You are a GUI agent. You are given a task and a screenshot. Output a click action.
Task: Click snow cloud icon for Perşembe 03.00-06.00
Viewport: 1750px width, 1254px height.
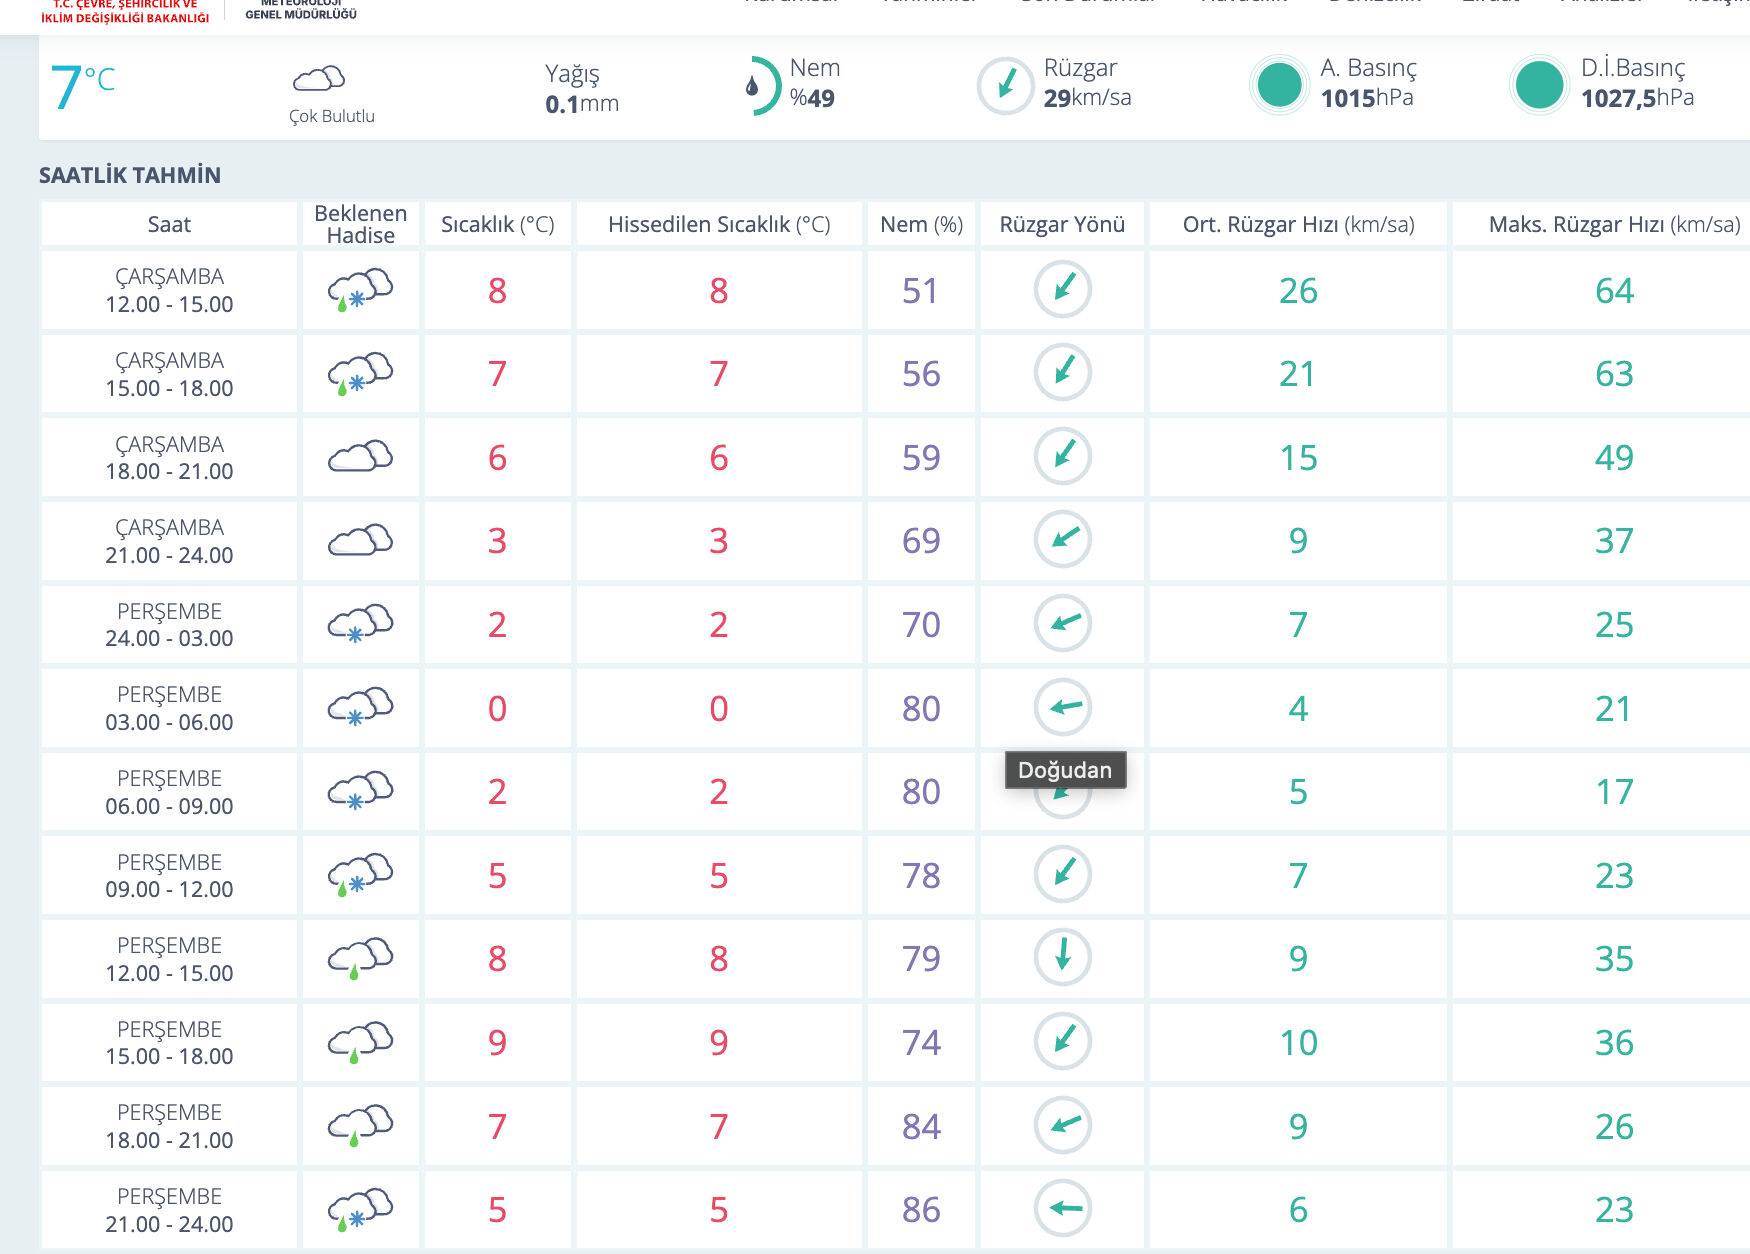click(360, 707)
